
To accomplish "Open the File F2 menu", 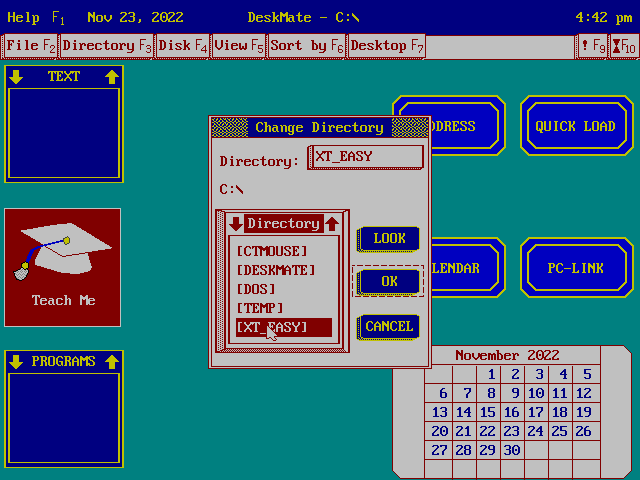I will (x=31, y=46).
